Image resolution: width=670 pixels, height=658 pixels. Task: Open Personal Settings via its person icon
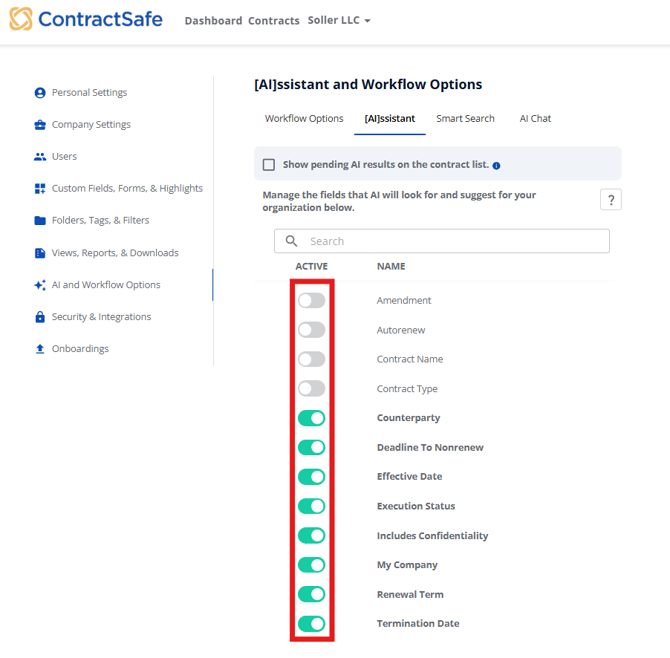[x=40, y=93]
